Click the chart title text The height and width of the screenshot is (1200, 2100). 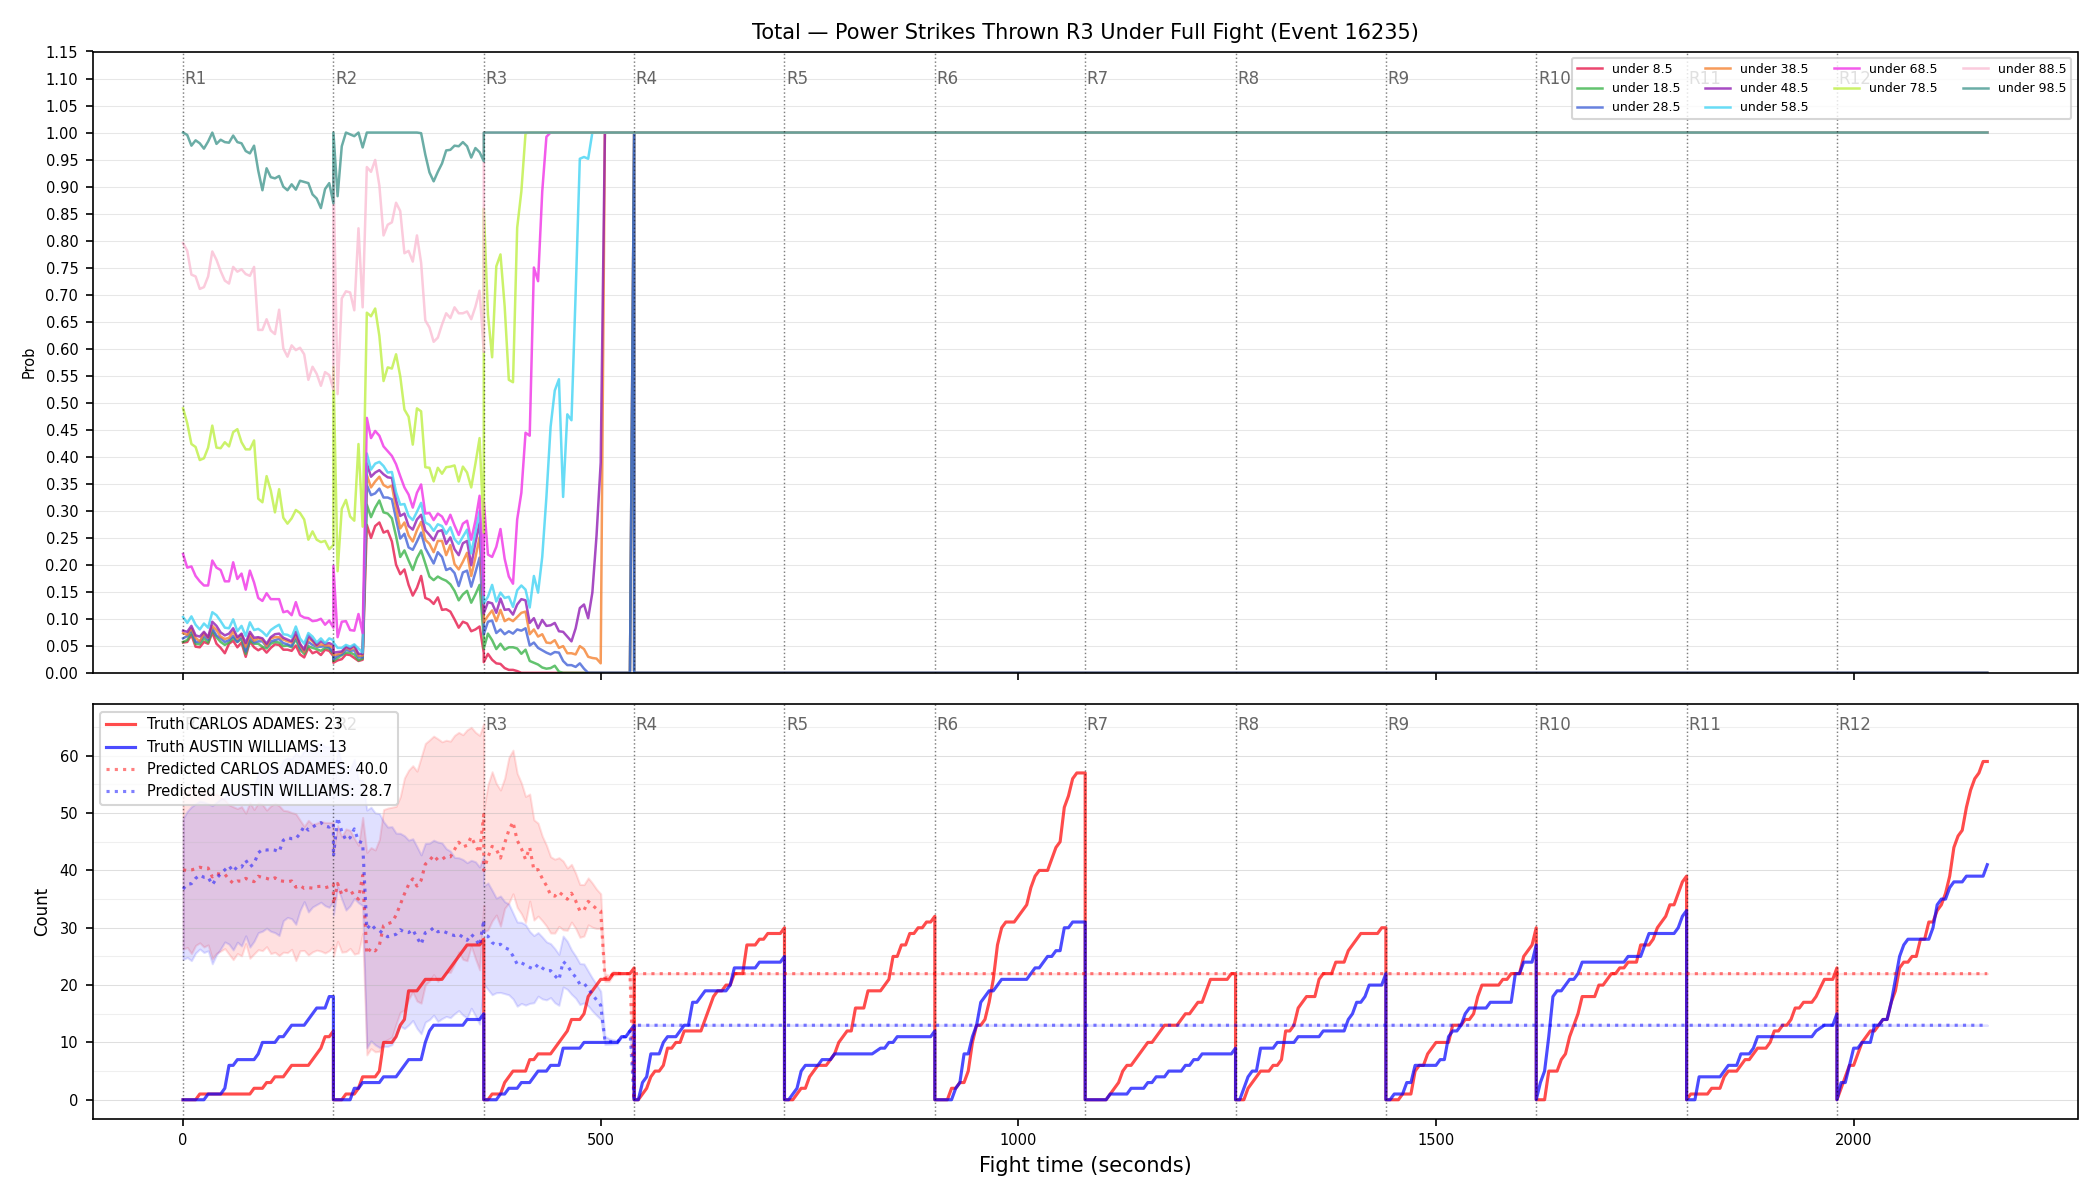coord(1085,32)
